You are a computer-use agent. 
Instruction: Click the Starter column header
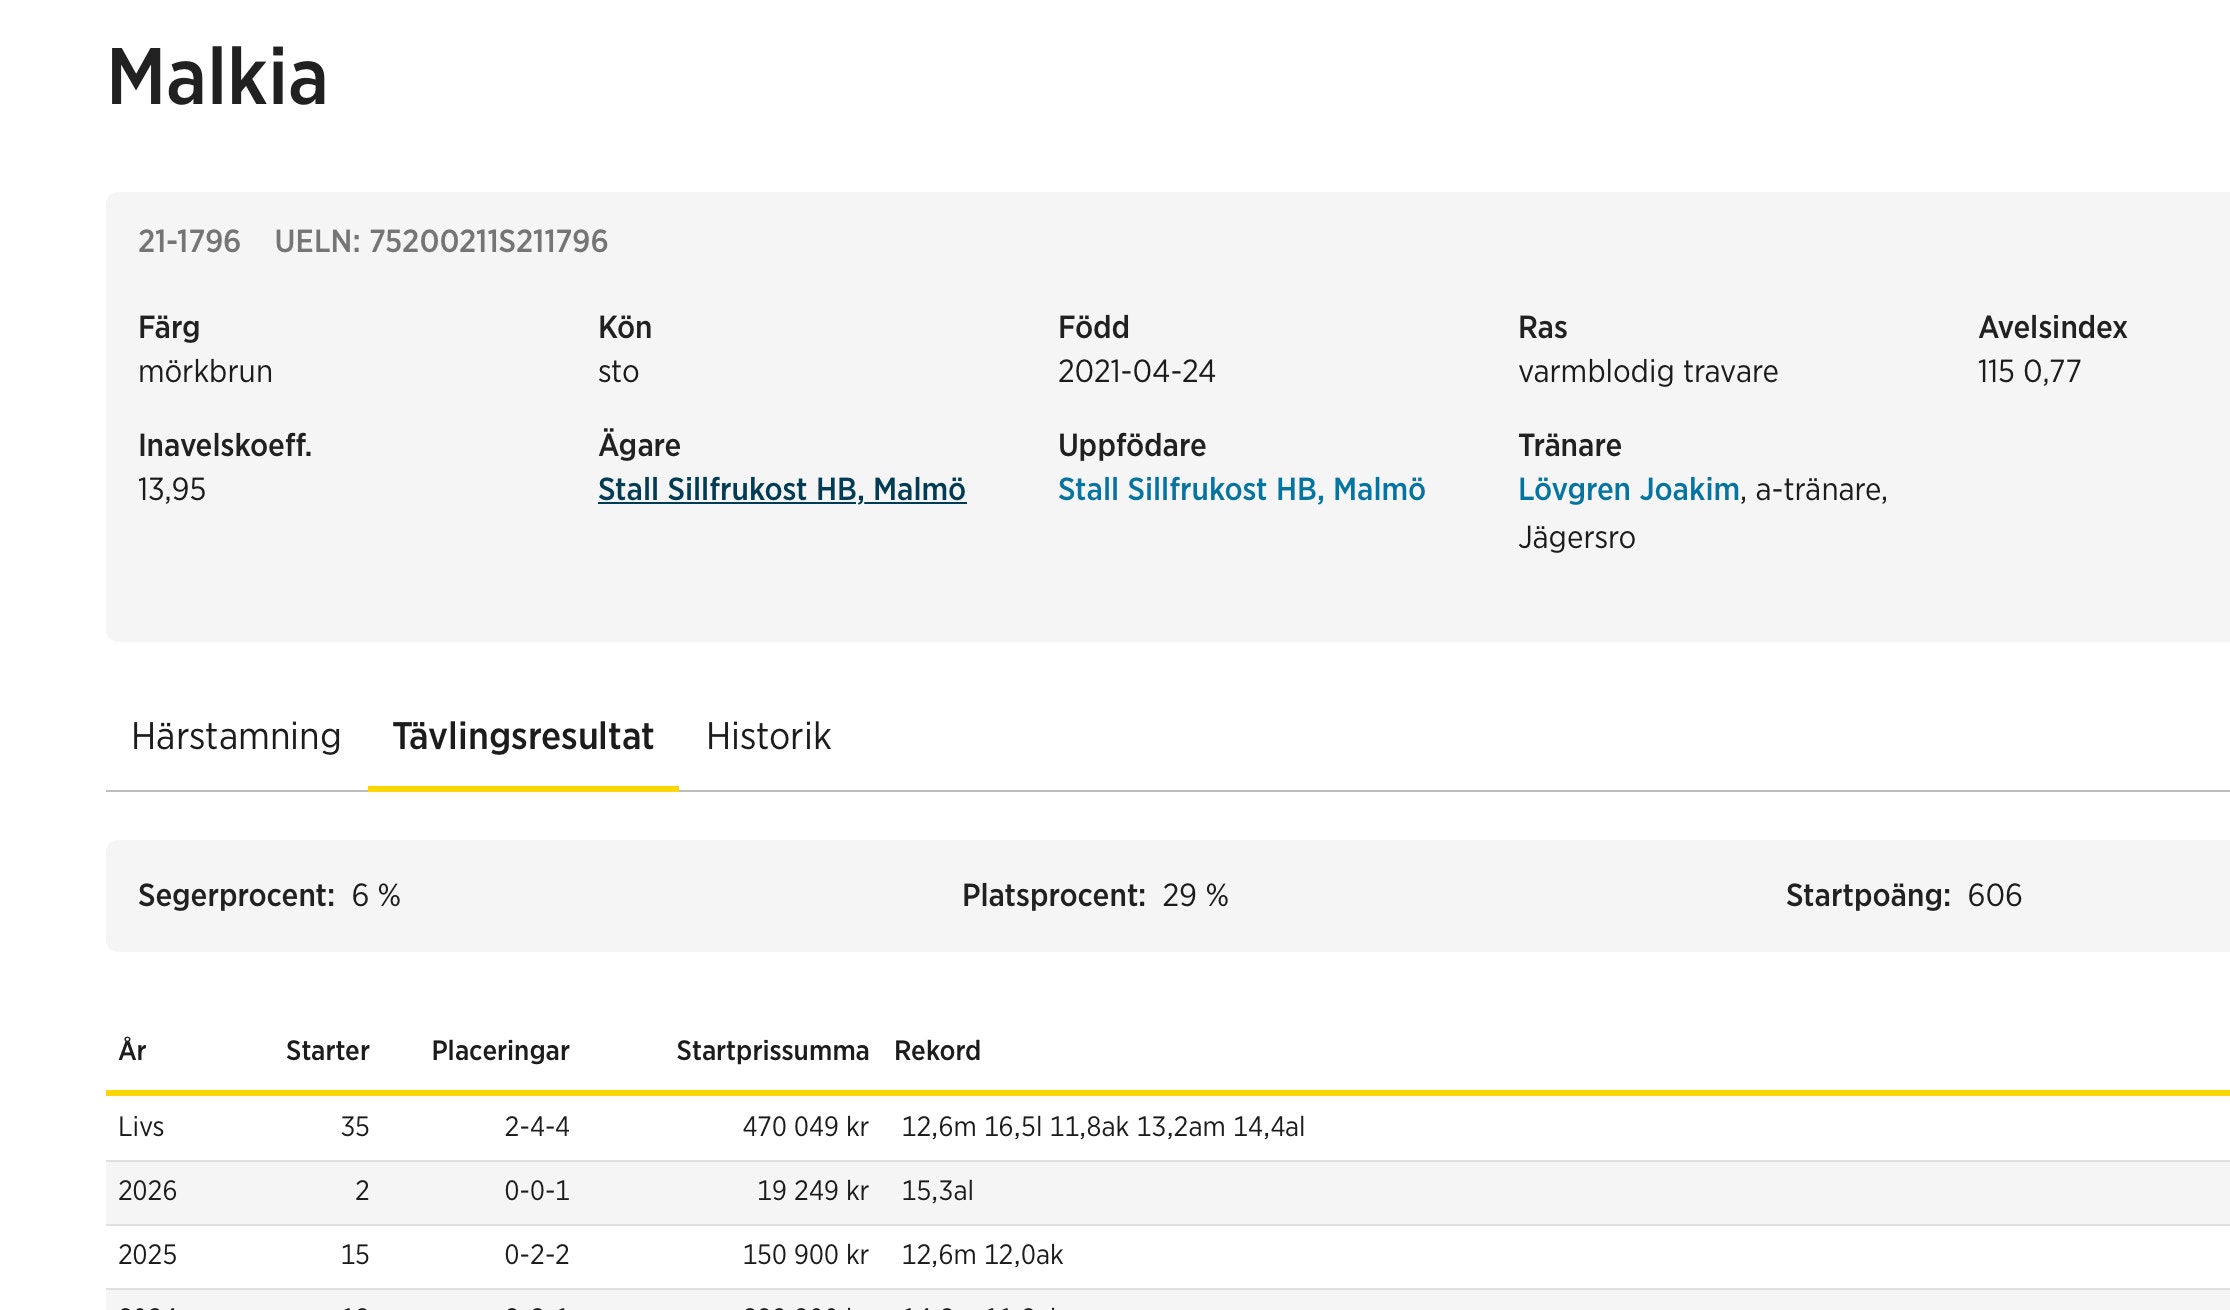pyautogui.click(x=327, y=1051)
